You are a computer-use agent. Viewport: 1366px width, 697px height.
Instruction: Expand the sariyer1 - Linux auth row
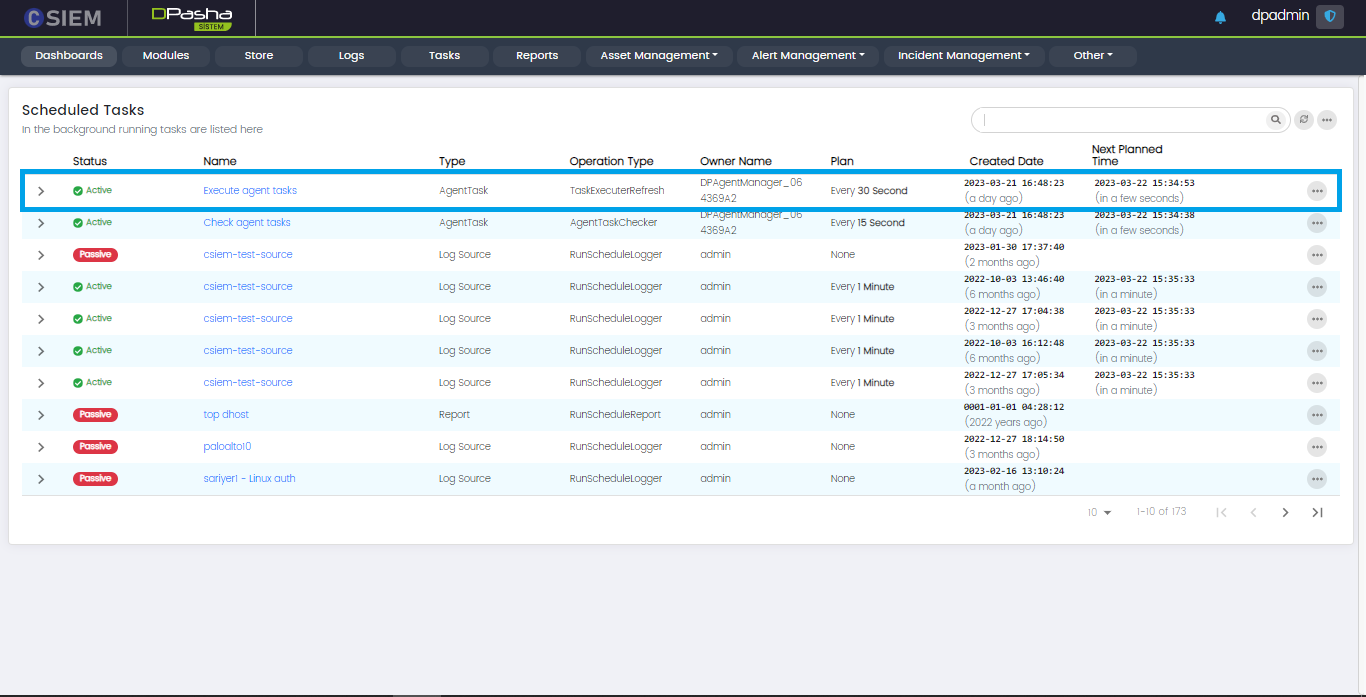[41, 479]
